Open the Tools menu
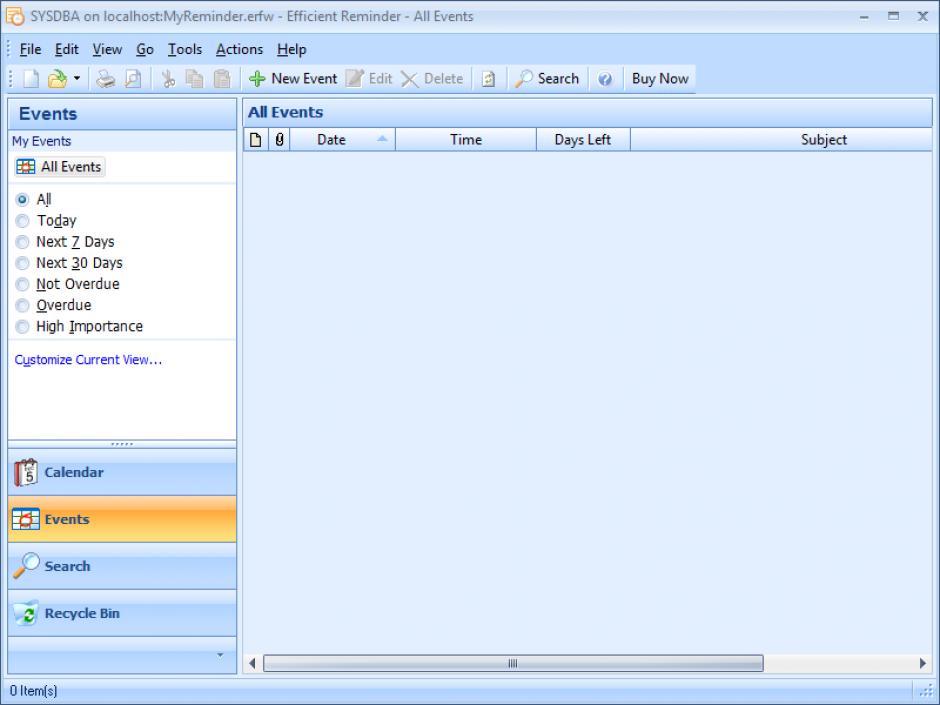The width and height of the screenshot is (940, 705). pos(184,49)
